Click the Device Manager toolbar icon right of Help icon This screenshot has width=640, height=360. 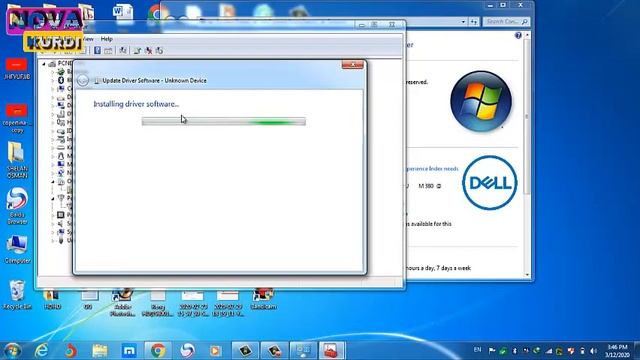[108, 50]
